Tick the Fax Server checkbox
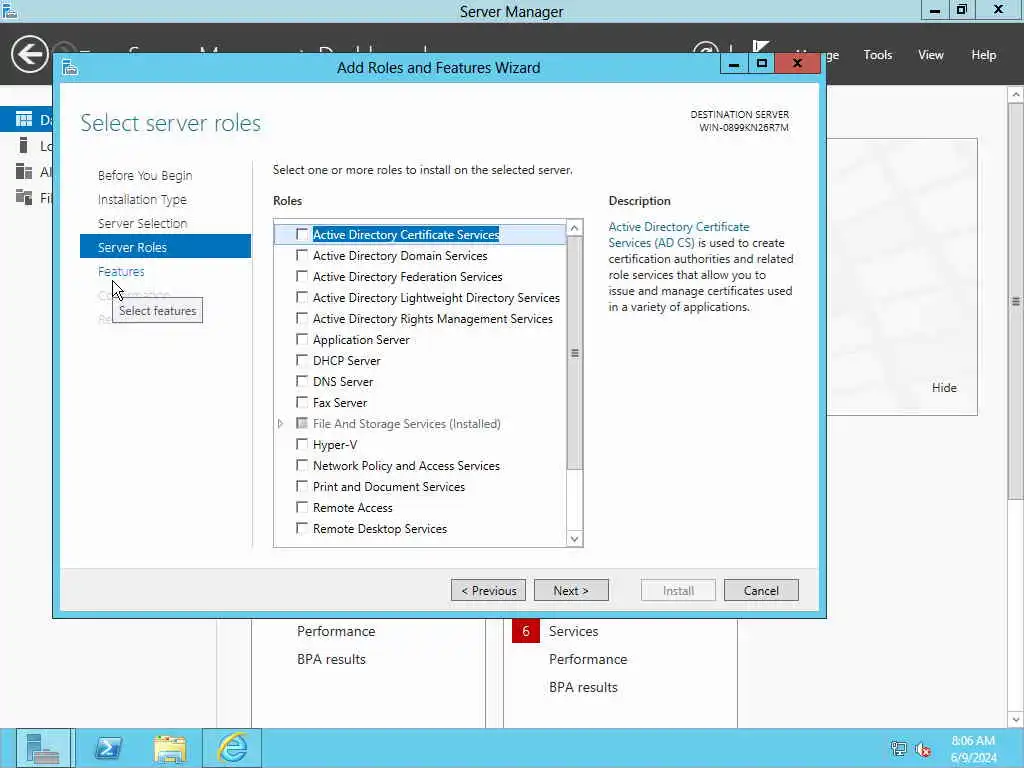1024x768 pixels. [x=302, y=402]
